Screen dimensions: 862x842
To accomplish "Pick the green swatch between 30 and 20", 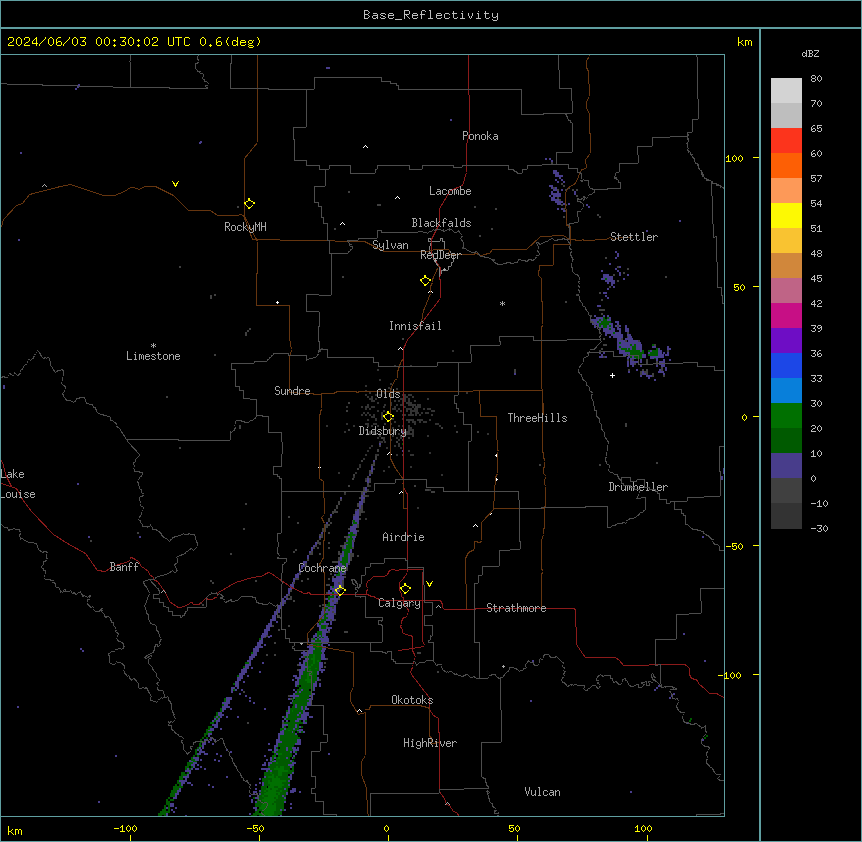I will tap(786, 416).
